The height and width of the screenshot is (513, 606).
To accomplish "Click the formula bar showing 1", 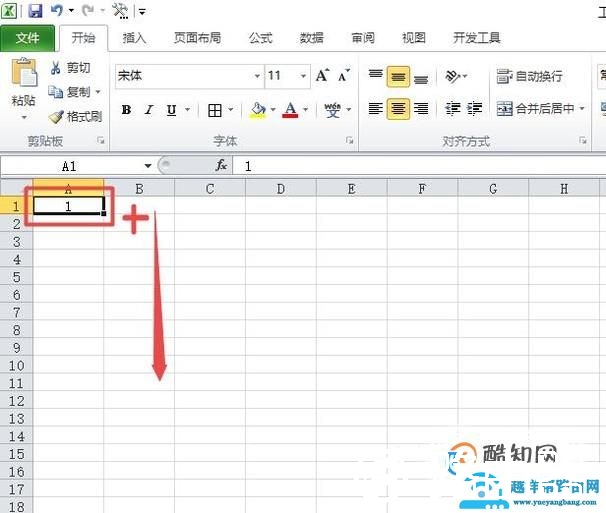I will tap(420, 166).
